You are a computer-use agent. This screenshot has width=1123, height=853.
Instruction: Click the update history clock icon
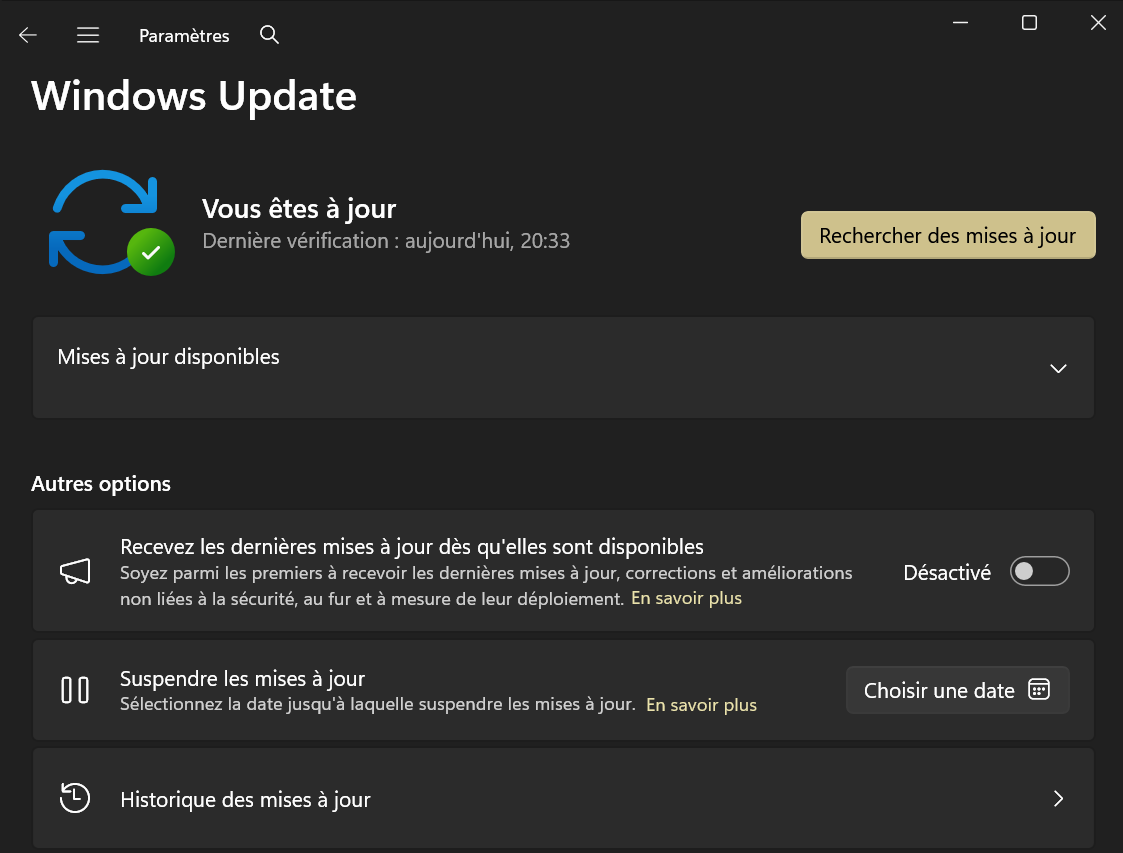point(75,798)
